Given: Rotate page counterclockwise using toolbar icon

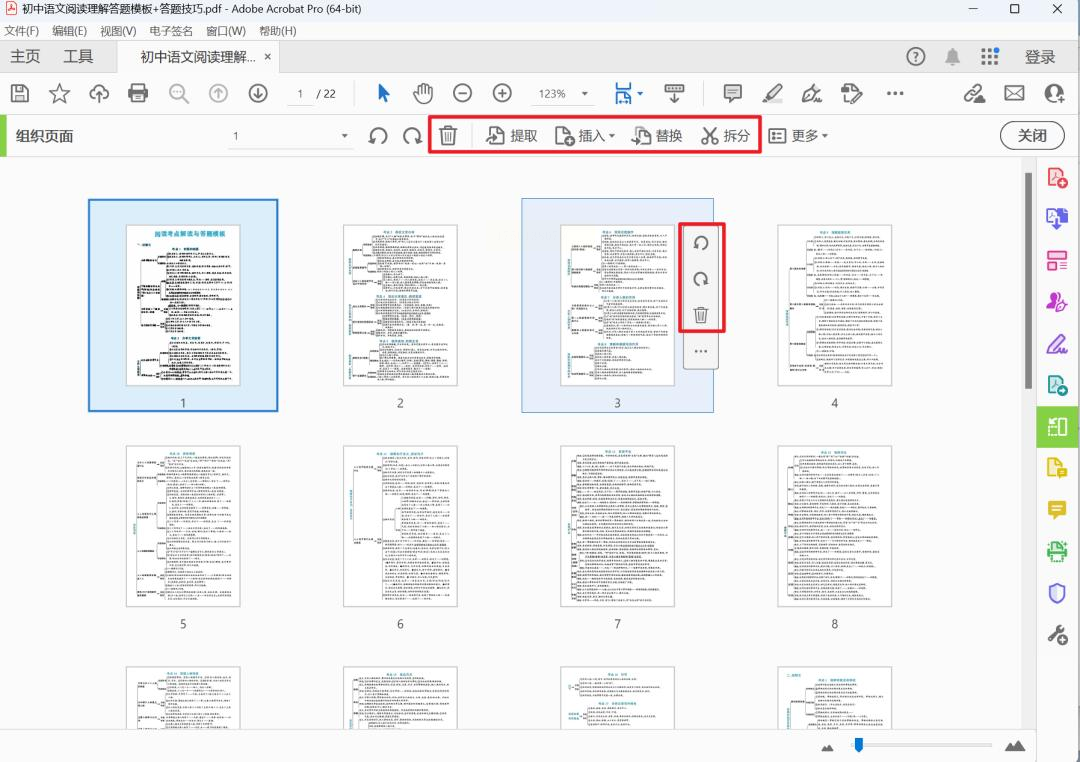Looking at the screenshot, I should coord(377,136).
